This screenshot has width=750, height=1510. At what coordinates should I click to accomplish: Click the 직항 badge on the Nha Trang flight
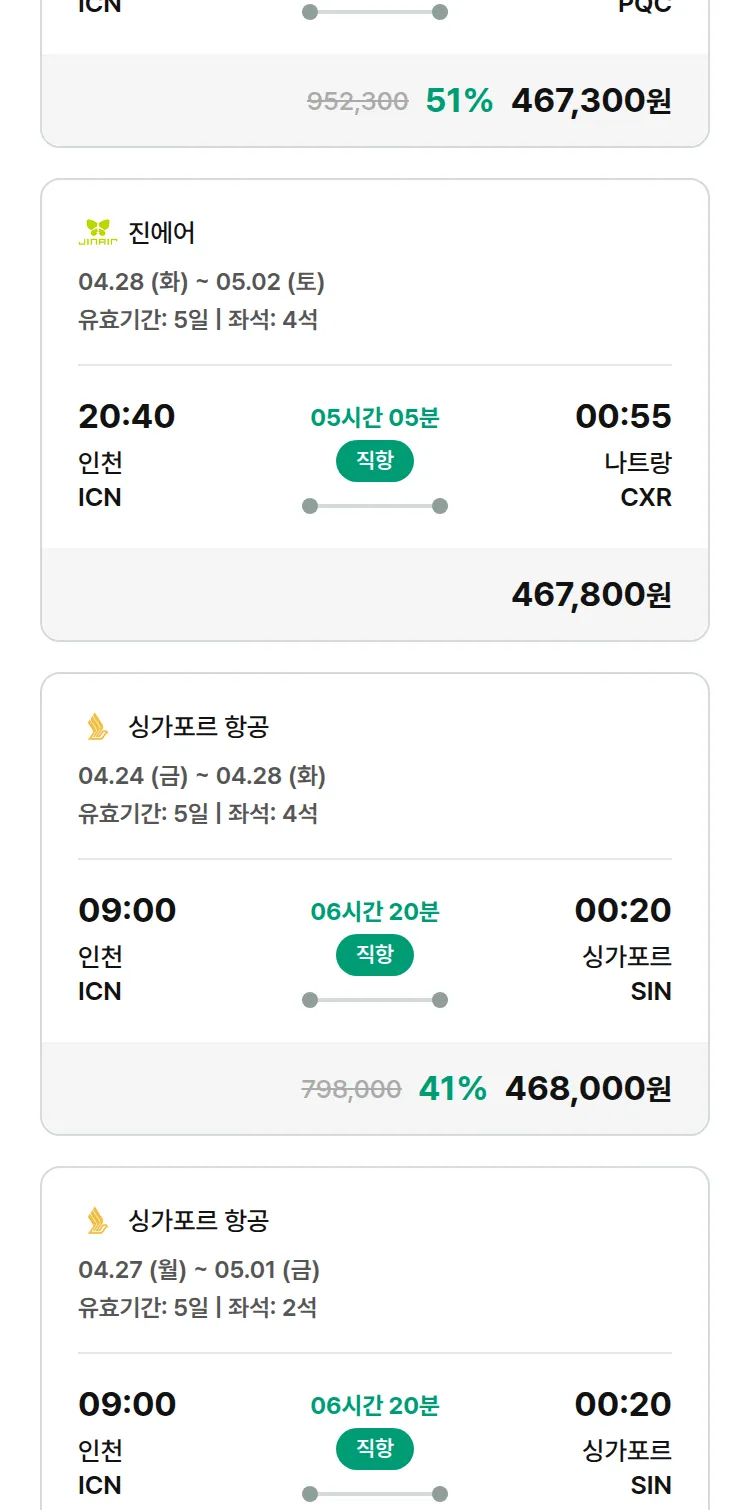[374, 461]
